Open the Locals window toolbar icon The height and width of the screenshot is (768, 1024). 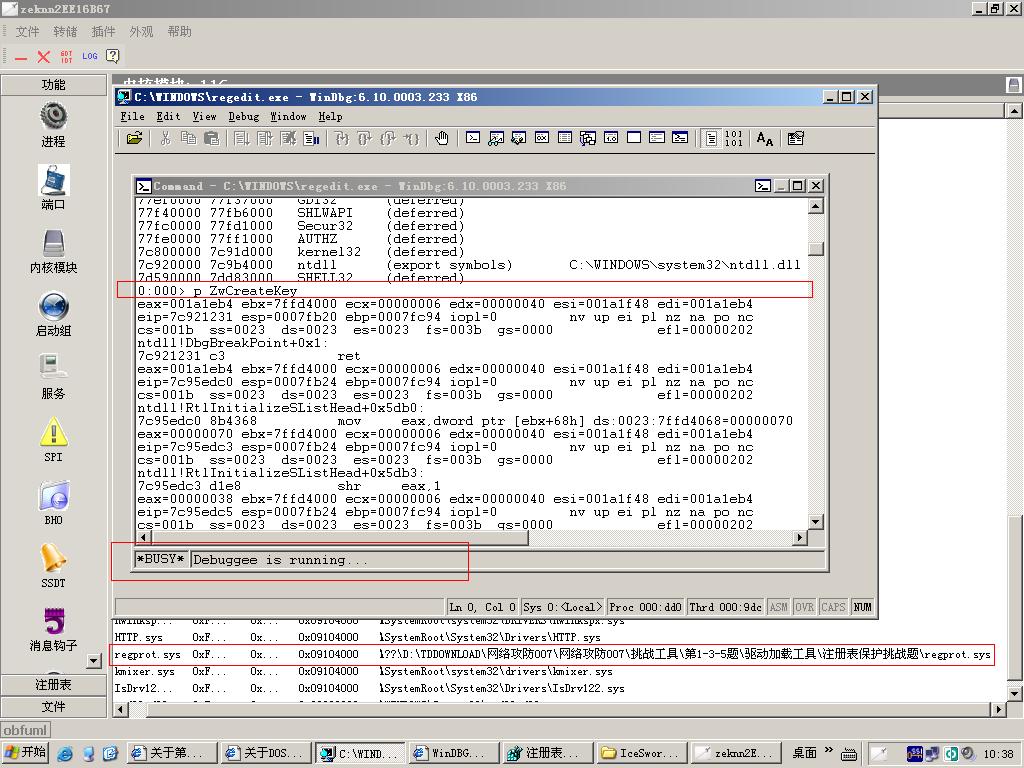(519, 138)
